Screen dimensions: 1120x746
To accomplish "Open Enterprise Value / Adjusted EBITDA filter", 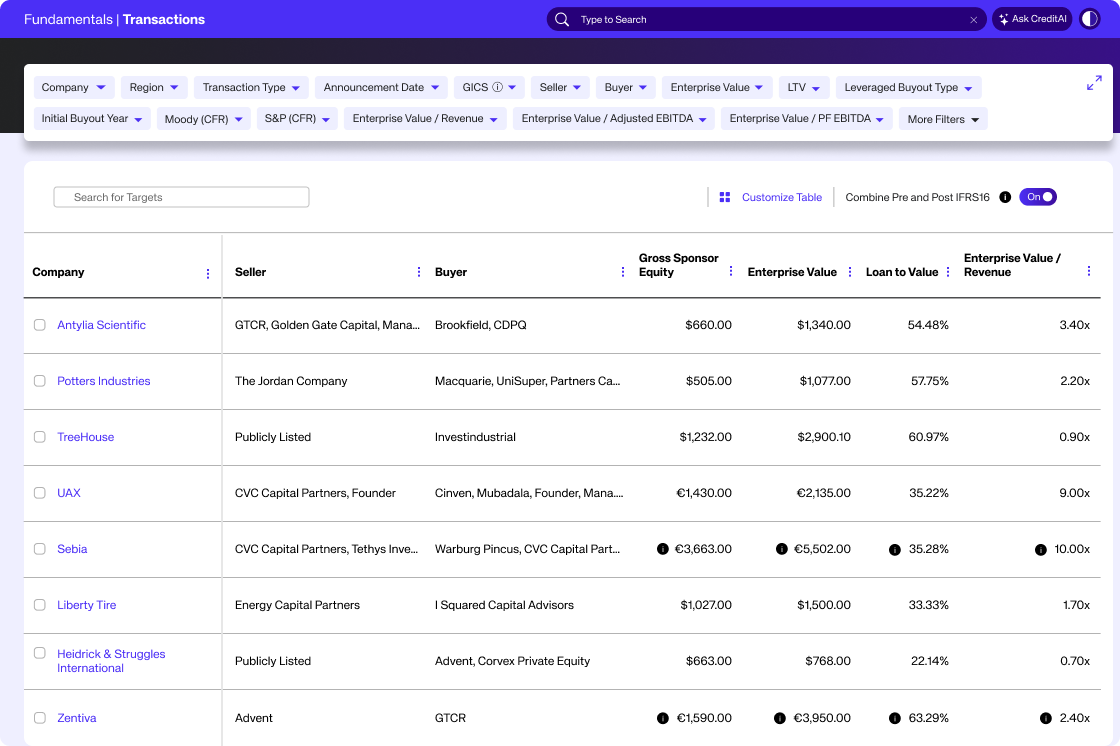I will click(x=614, y=119).
